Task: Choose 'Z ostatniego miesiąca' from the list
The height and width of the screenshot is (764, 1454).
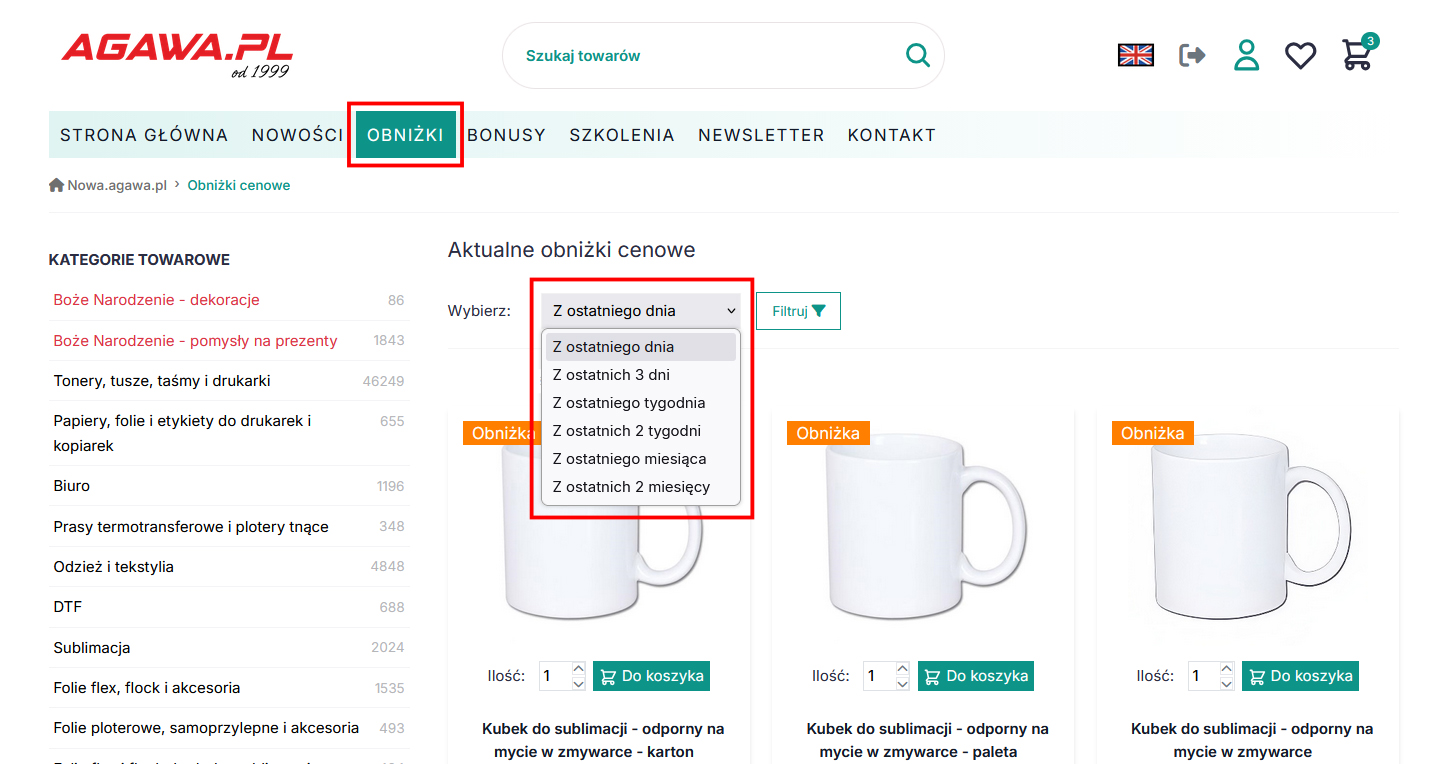Action: pos(629,459)
